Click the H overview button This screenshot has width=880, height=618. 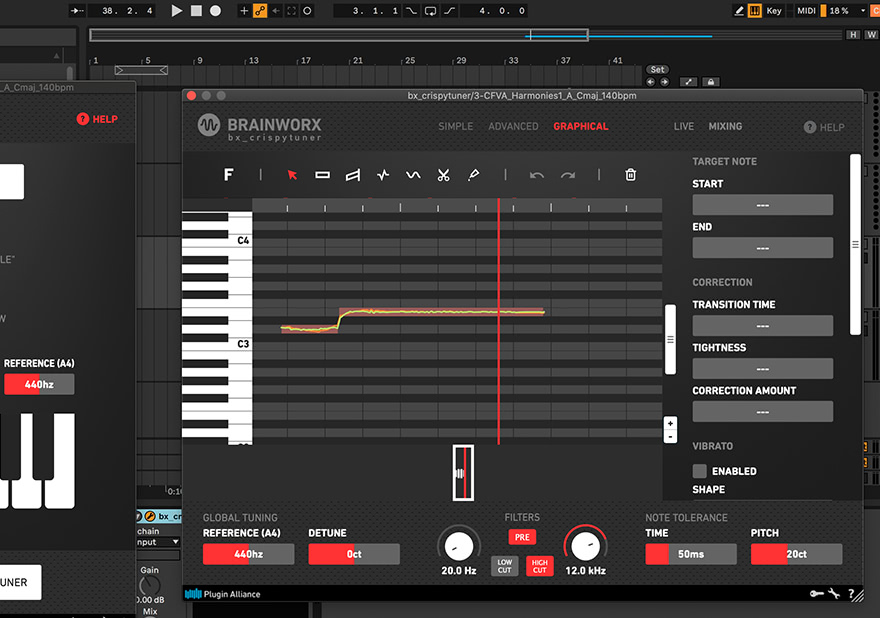[853, 35]
